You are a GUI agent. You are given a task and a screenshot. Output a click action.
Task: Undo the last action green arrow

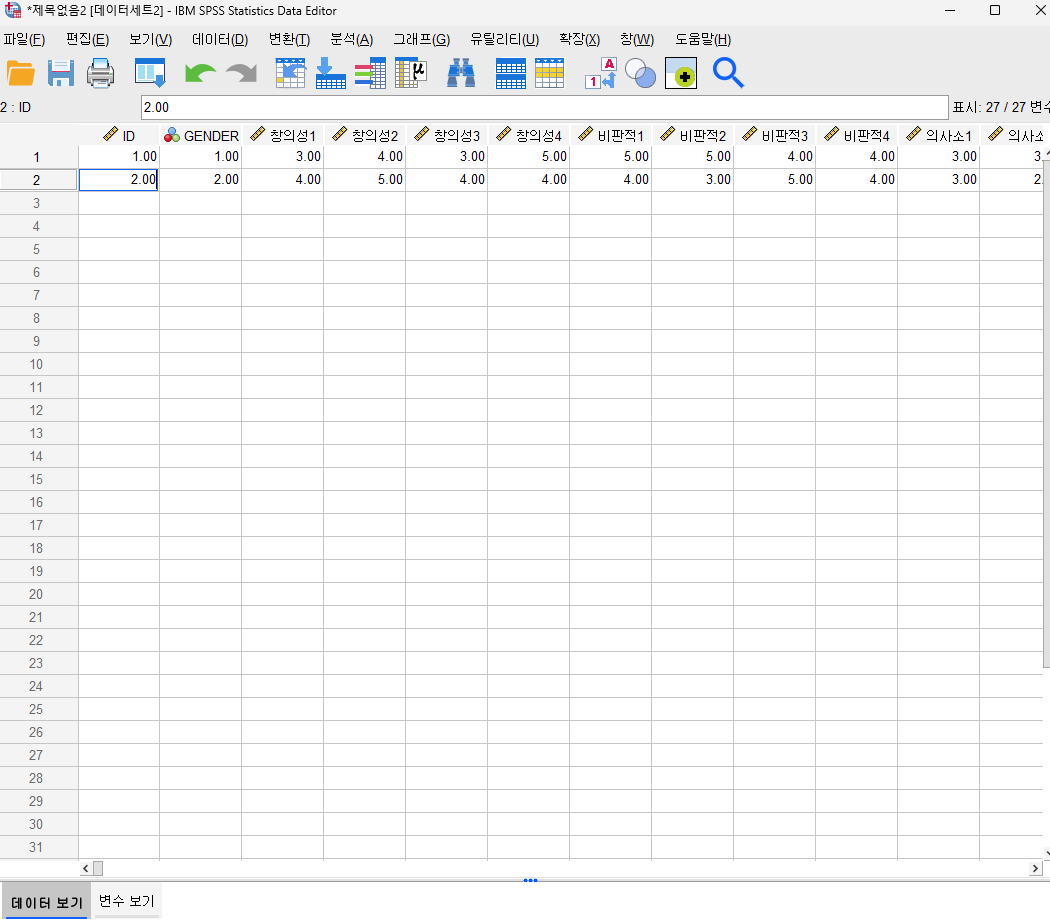200,73
